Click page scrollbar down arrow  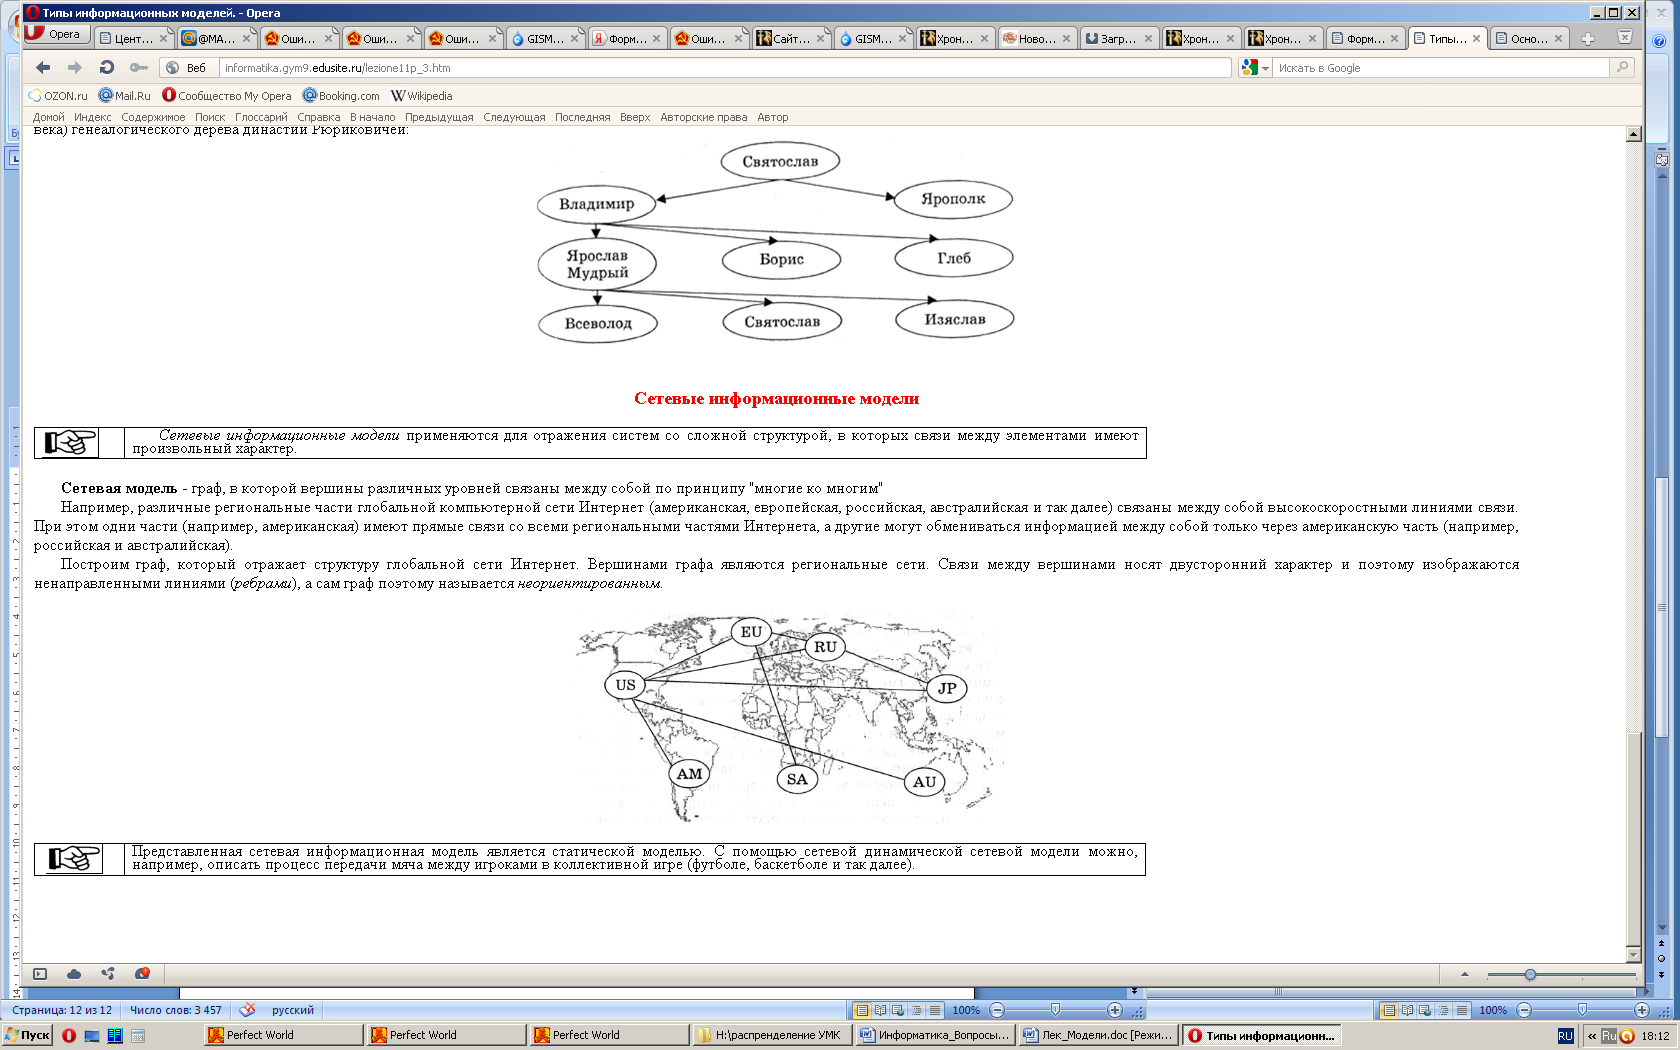click(1634, 955)
